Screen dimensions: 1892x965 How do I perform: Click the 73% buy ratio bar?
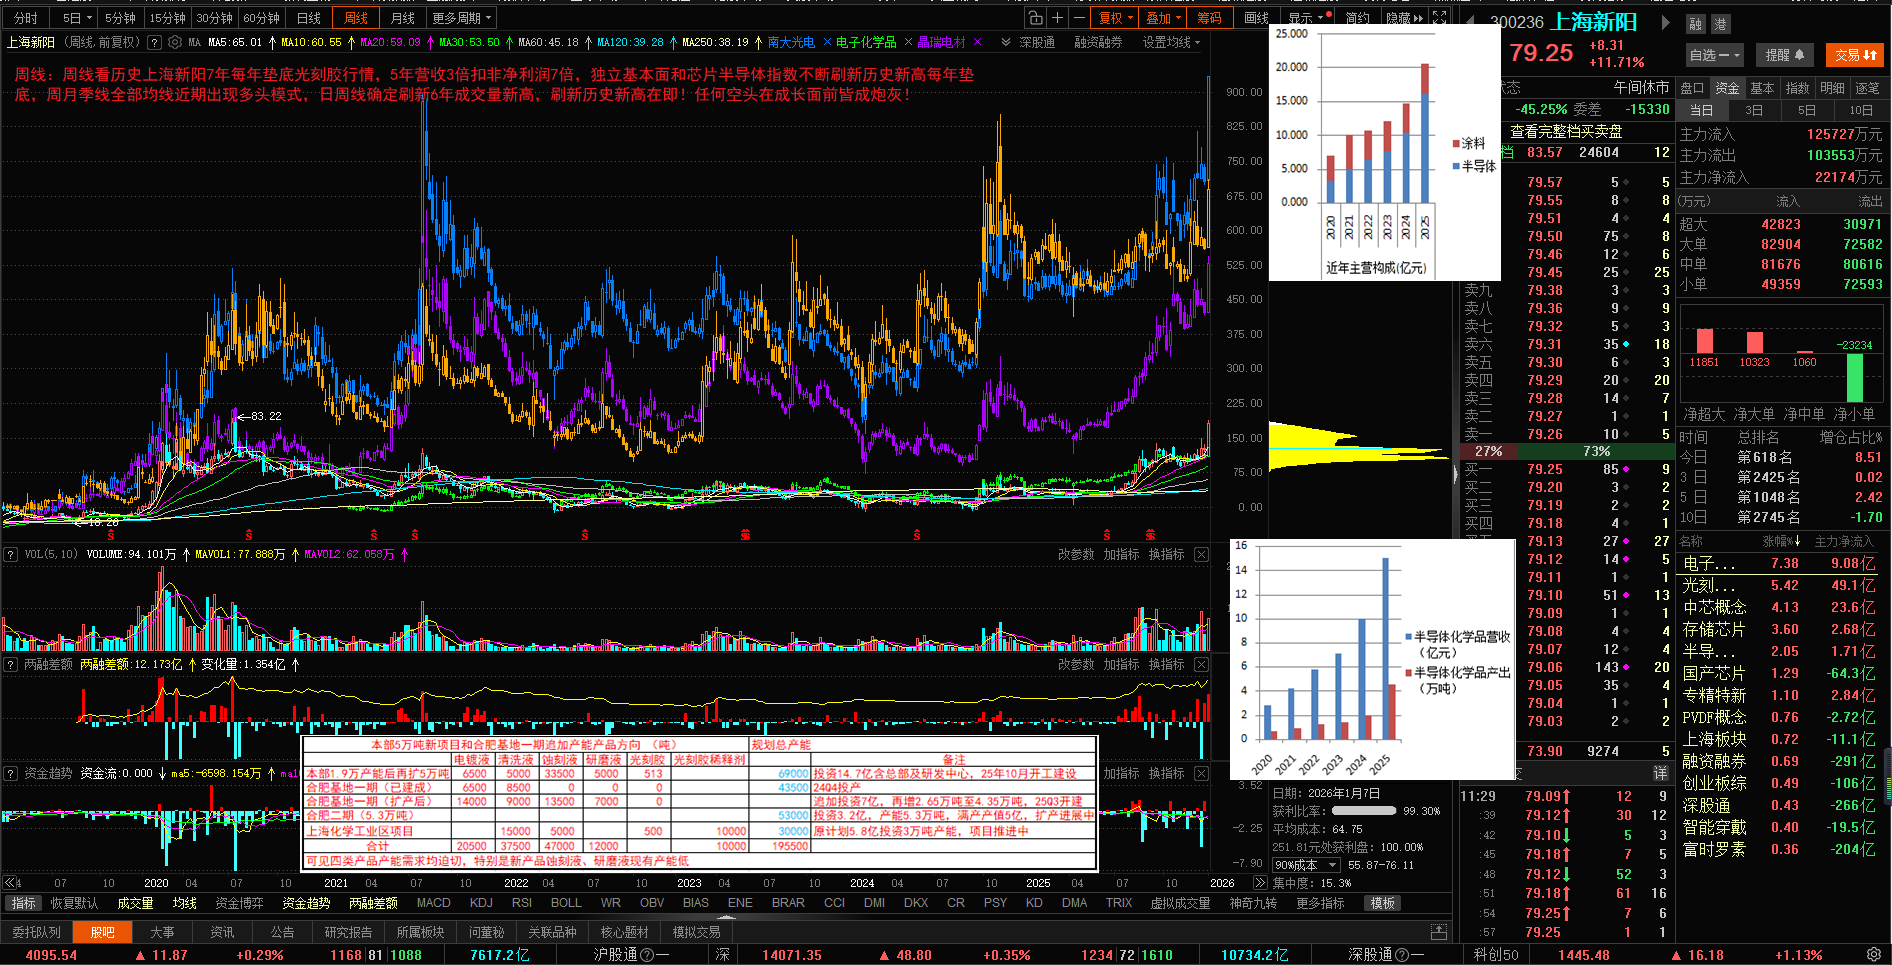[x=1596, y=451]
